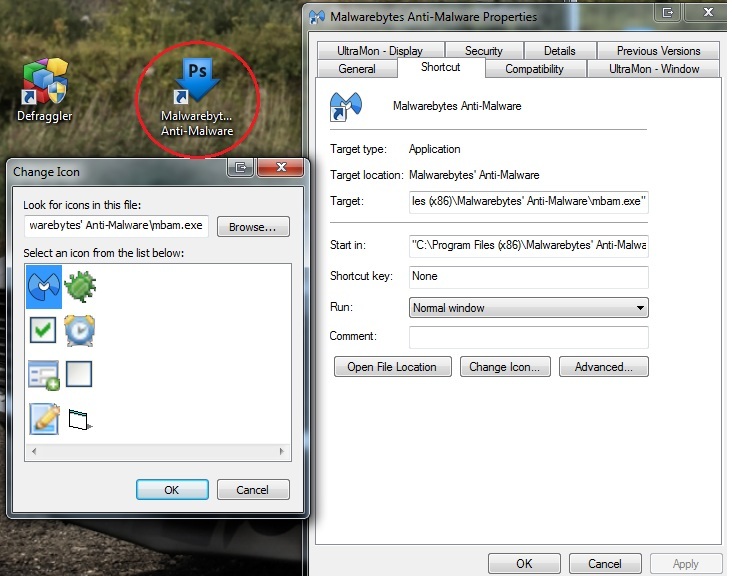Select the blank gray square icon
Image resolution: width=732 pixels, height=576 pixels.
(79, 374)
